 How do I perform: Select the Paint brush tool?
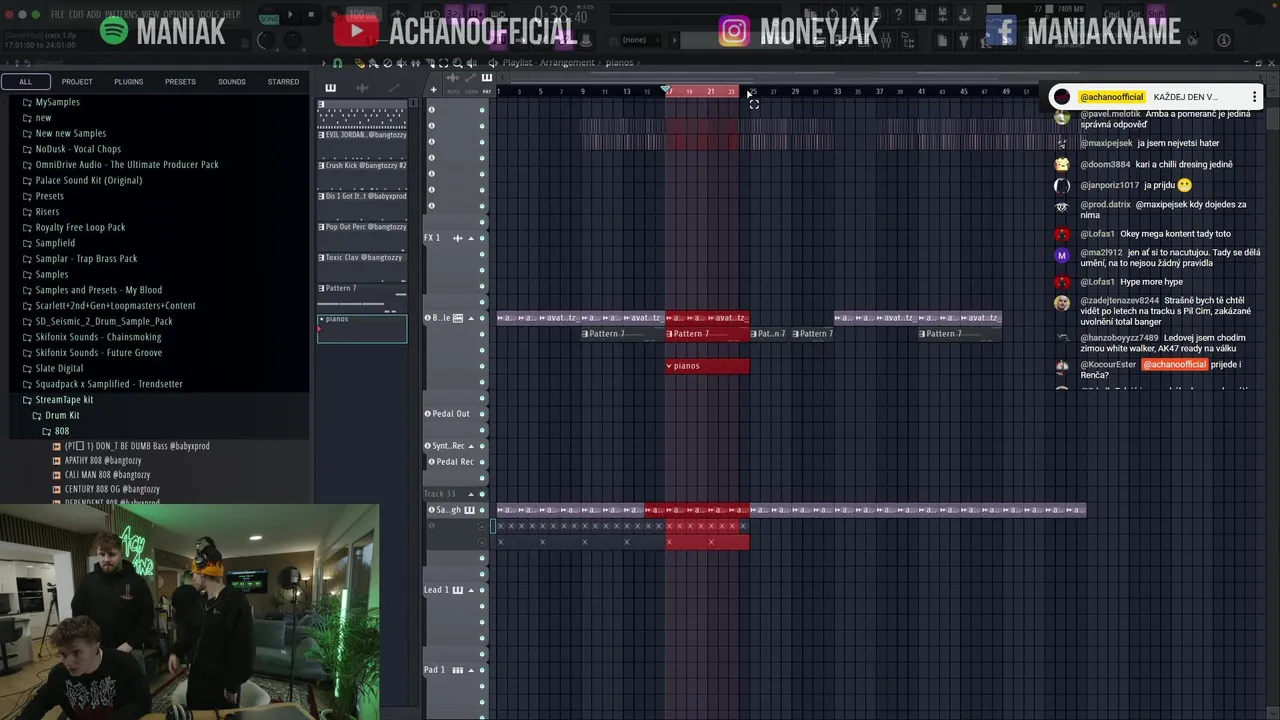[373, 63]
